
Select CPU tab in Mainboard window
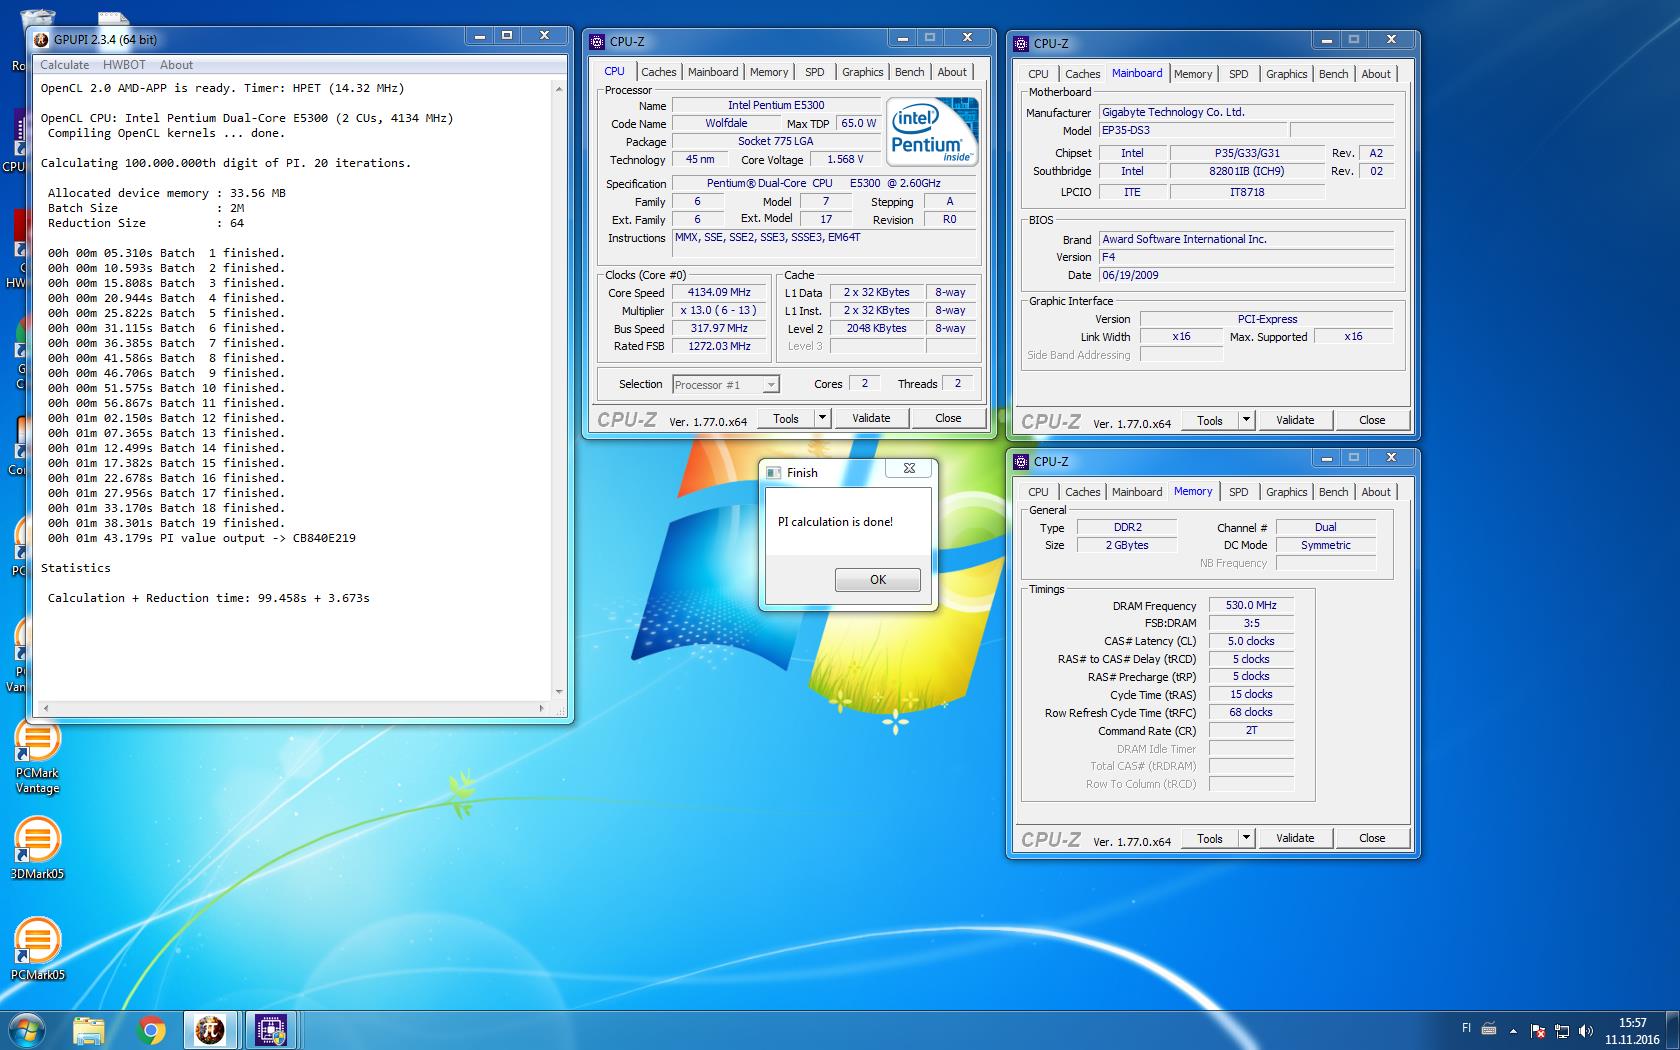coord(1038,74)
